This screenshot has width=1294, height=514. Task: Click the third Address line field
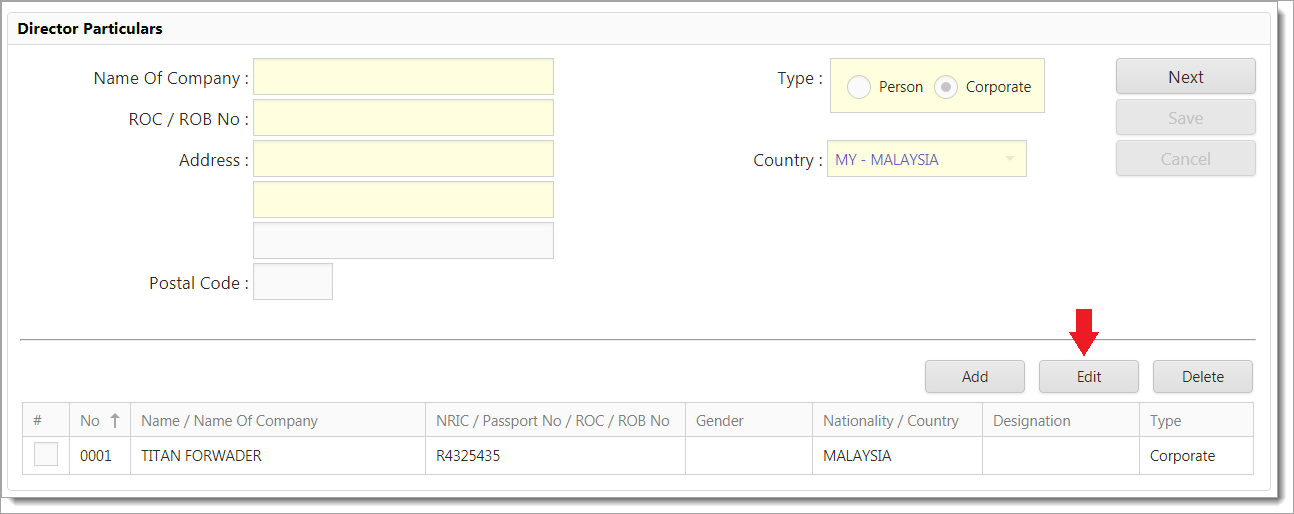pos(403,241)
